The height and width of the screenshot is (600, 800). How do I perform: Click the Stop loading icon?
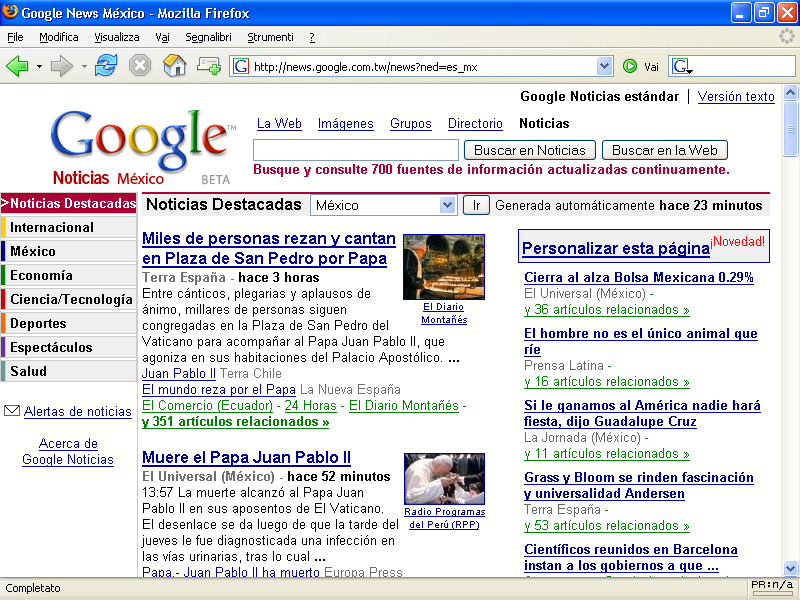pyautogui.click(x=140, y=66)
